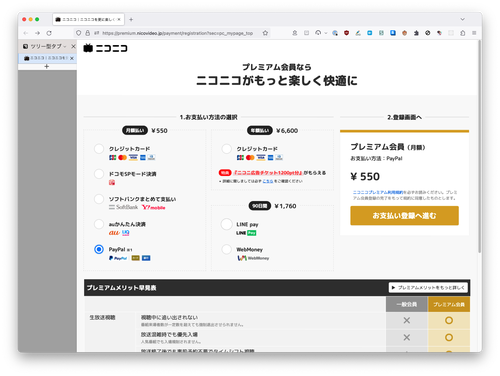This screenshot has height=376, width=500.
Task: Go back with the browser back arrow
Action: 26,33
